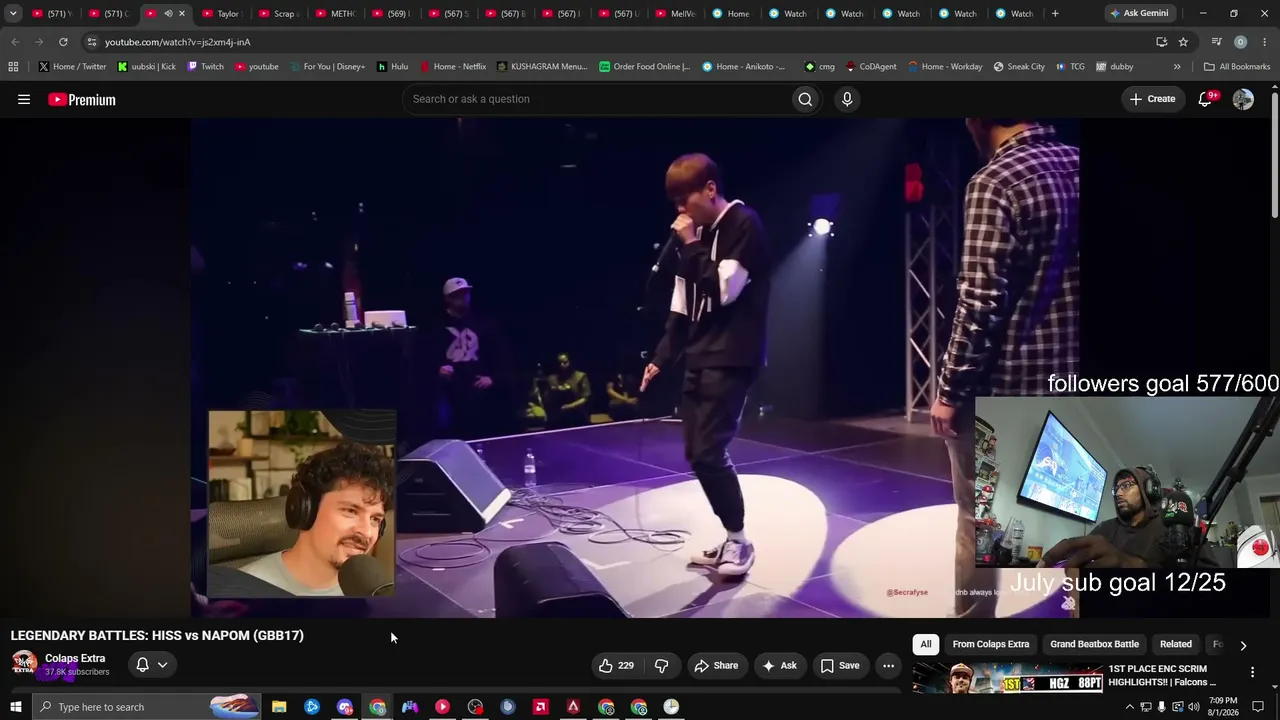Go to YouTube Premium home logo
The height and width of the screenshot is (720, 1280).
[82, 99]
